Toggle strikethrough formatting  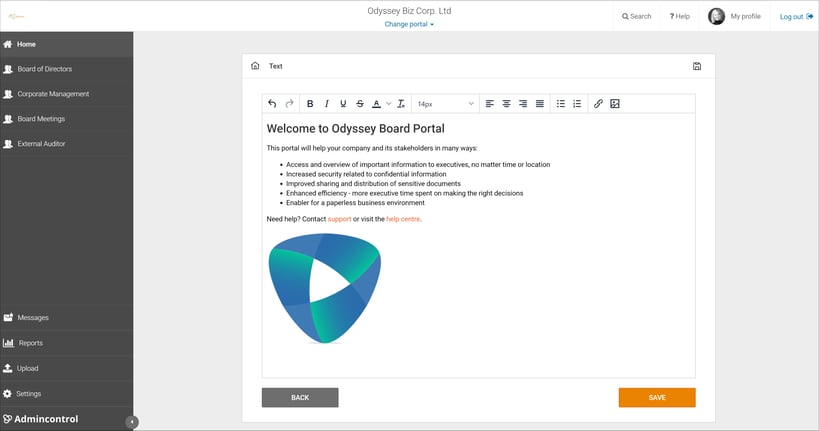pos(360,103)
